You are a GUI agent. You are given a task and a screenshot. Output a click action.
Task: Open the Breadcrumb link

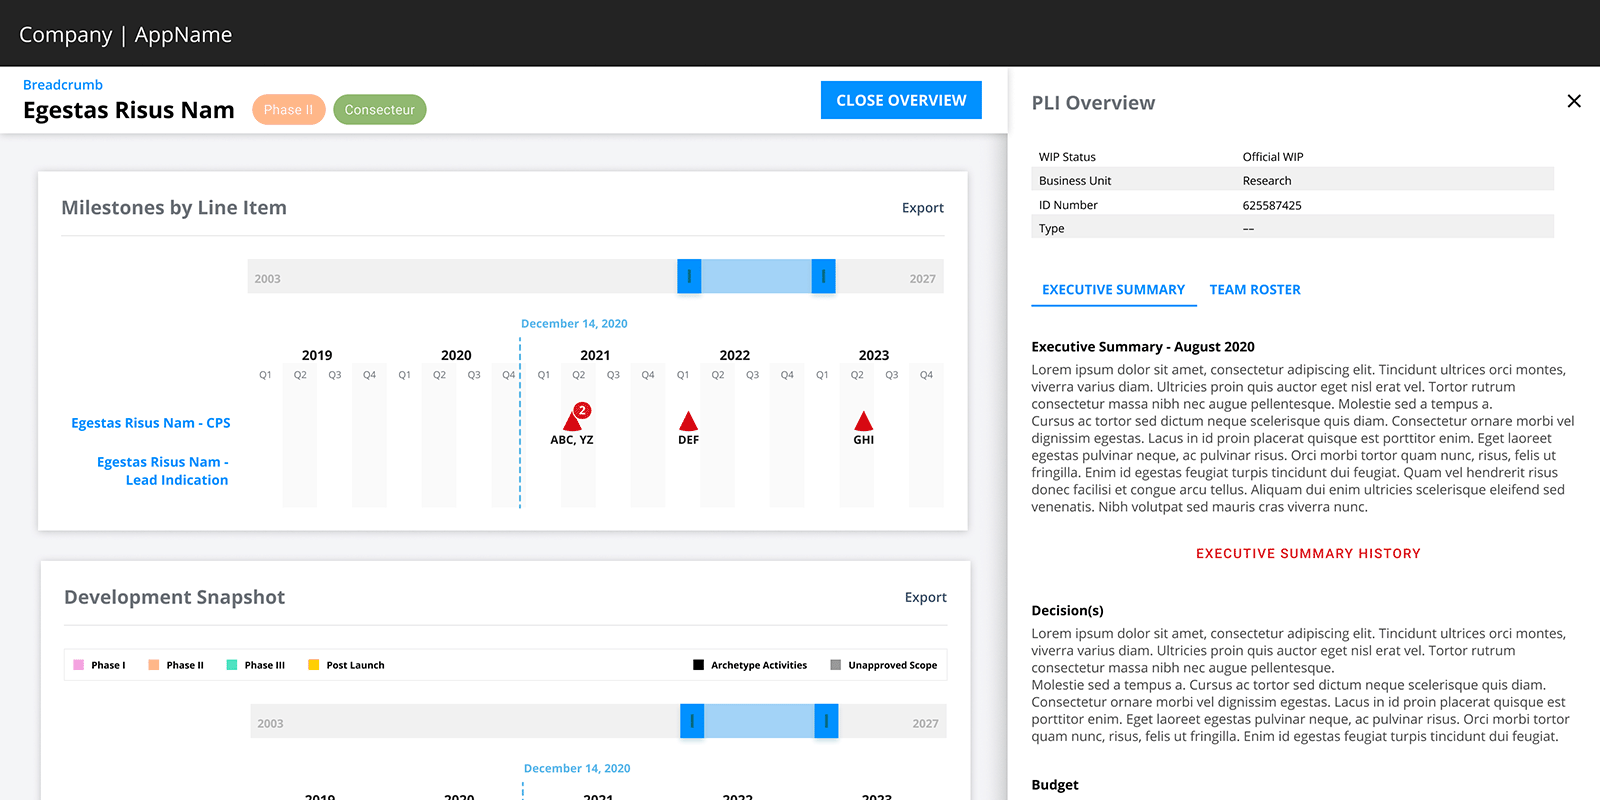pos(63,85)
